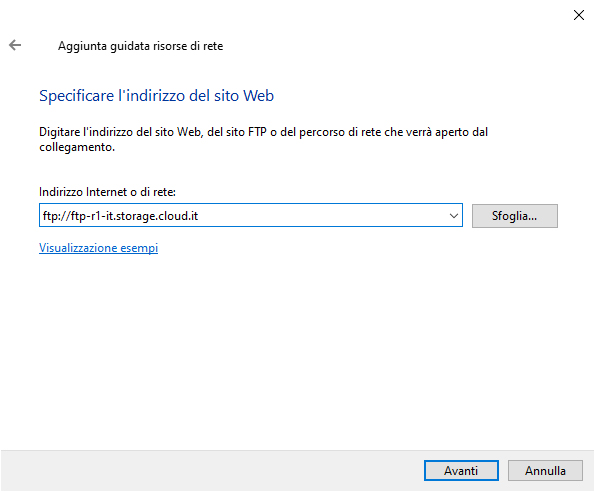Go back using the left arrow icon
Viewport: 595px width, 492px height.
click(x=15, y=45)
